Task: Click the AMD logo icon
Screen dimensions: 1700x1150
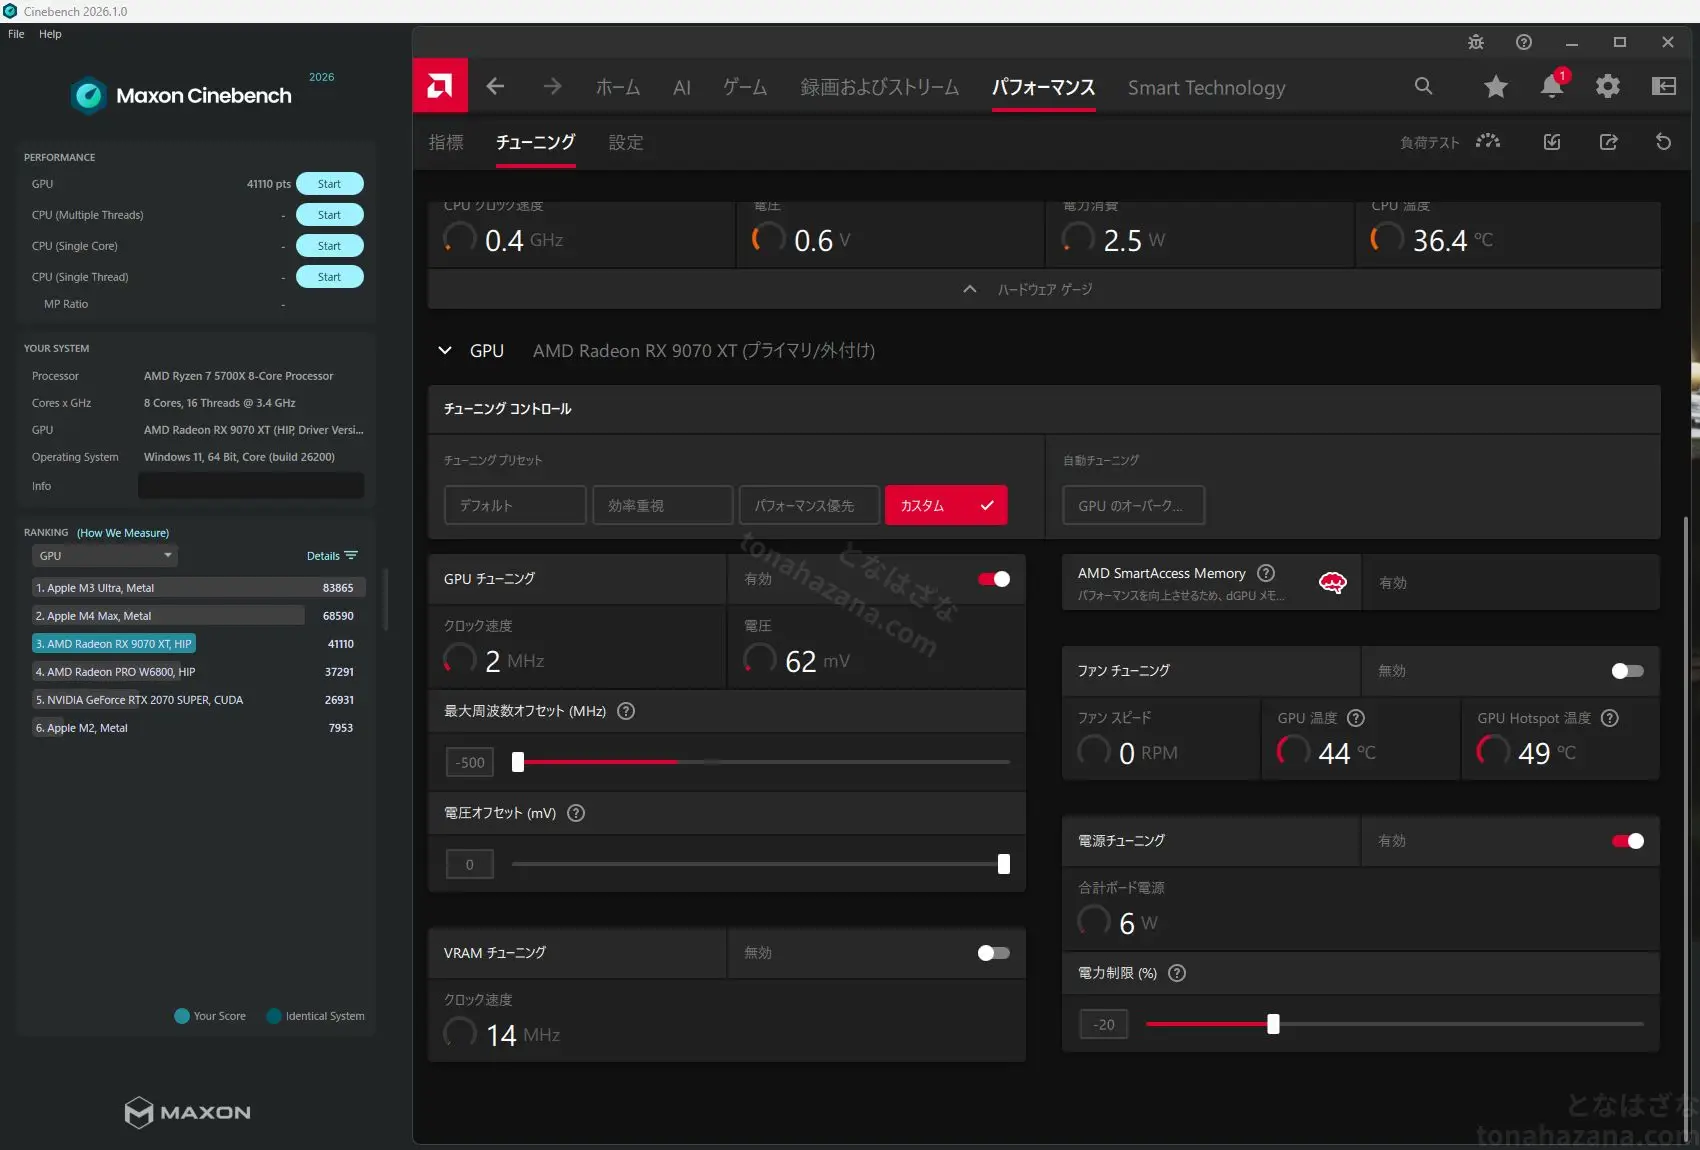Action: pyautogui.click(x=440, y=86)
